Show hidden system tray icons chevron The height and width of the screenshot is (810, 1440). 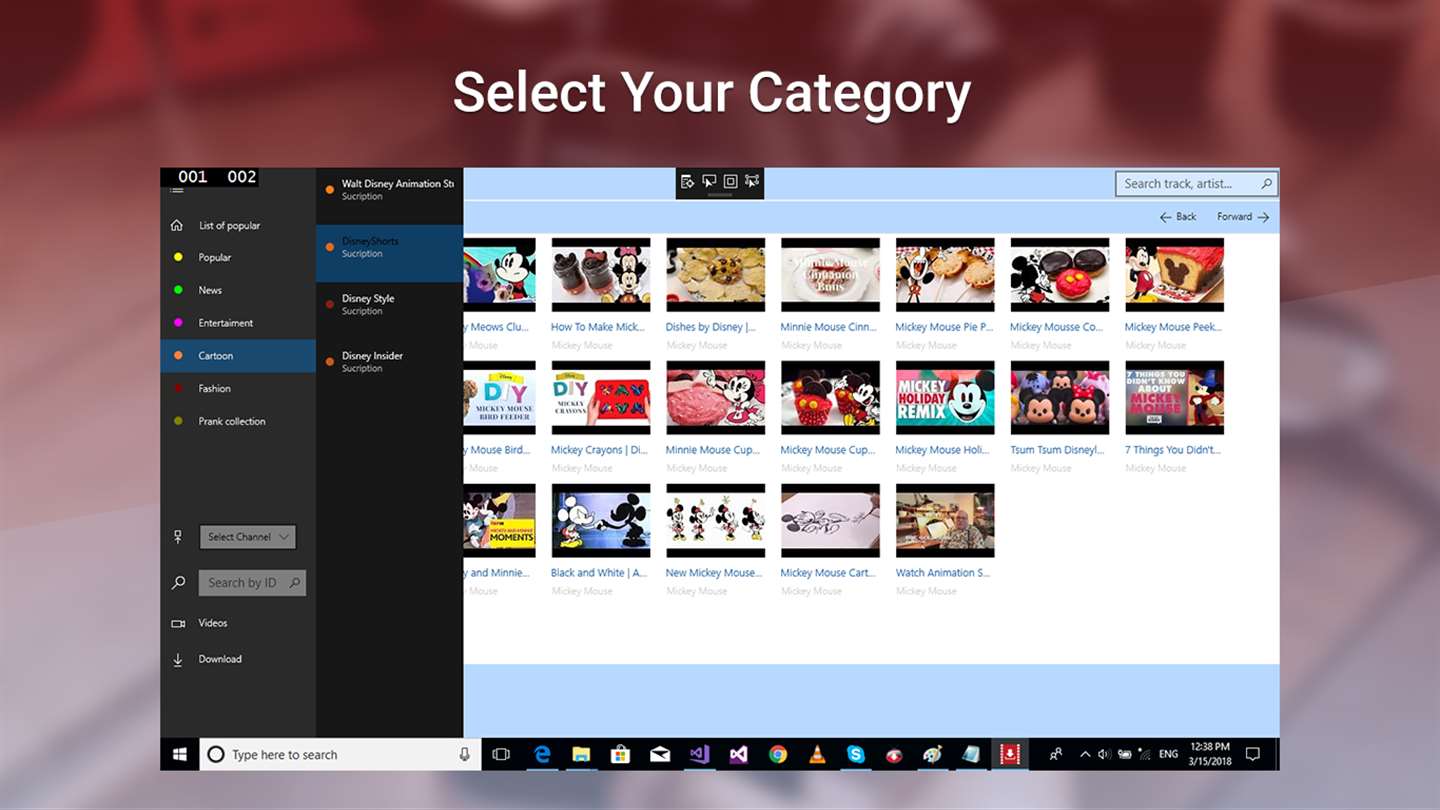(1085, 755)
